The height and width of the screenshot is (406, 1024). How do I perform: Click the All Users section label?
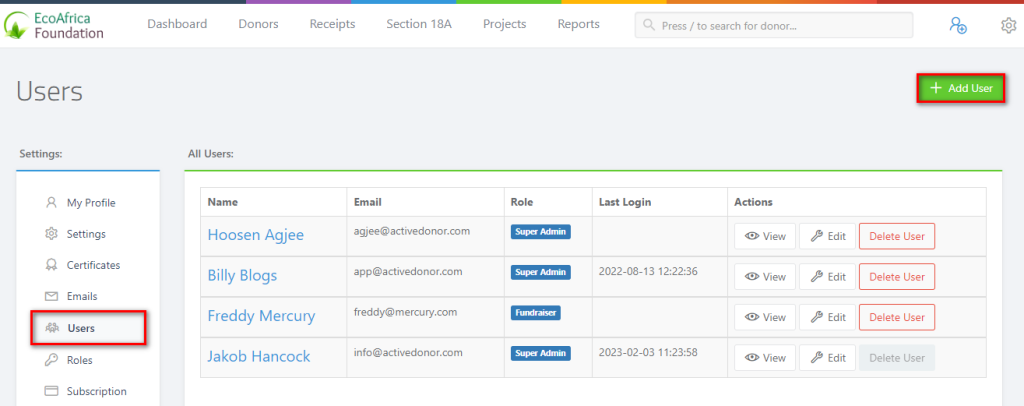[211, 154]
